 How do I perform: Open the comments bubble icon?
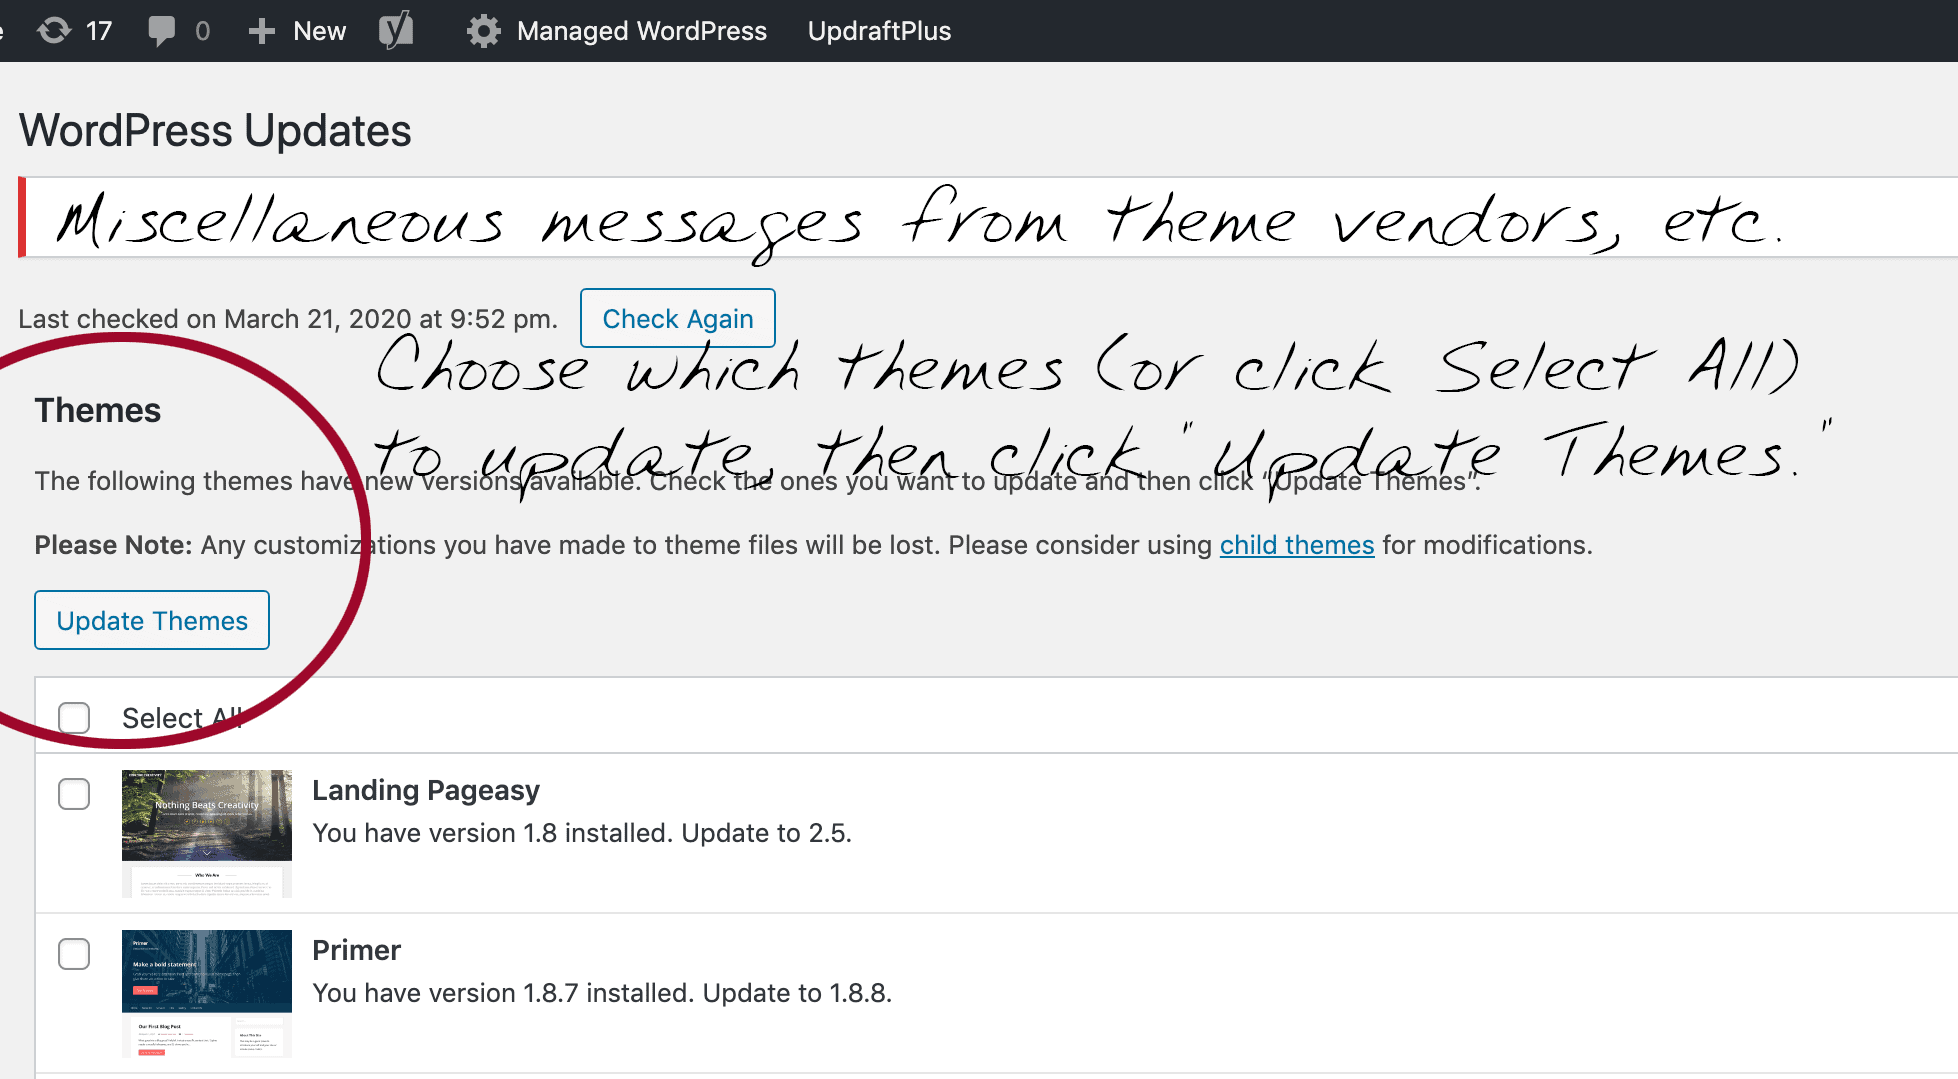tap(161, 31)
